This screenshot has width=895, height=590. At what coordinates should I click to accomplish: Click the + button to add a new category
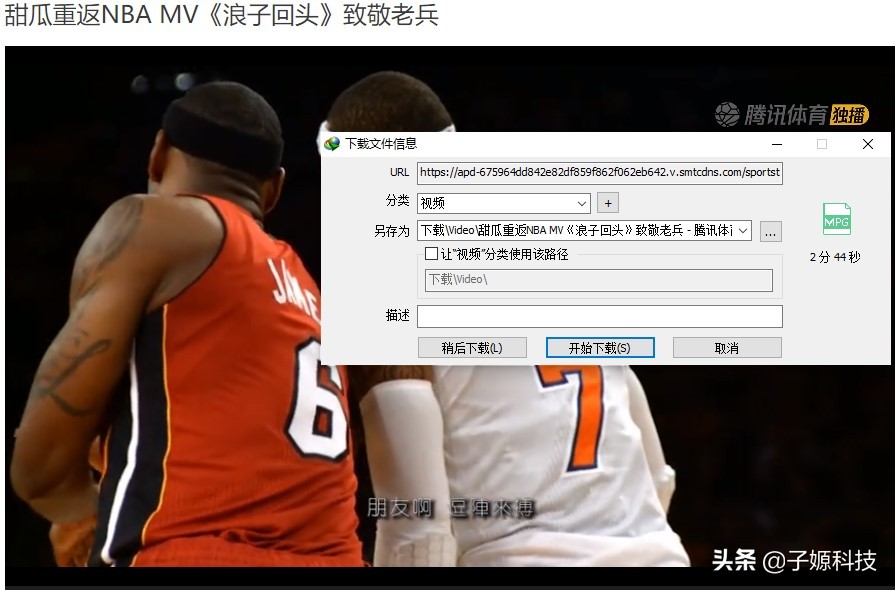[x=608, y=203]
